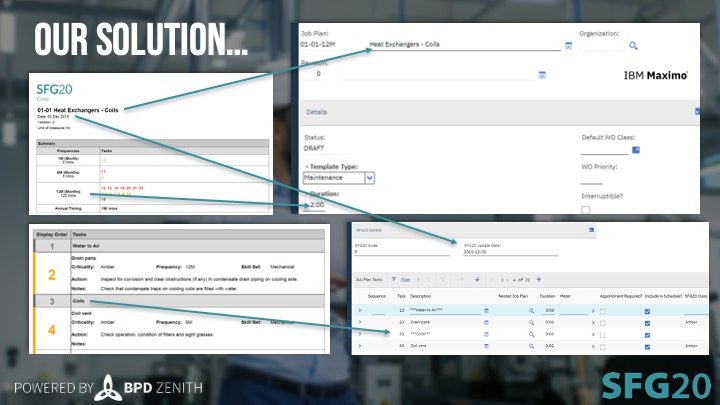Click the job plan Duration field showing 2:00

[316, 205]
